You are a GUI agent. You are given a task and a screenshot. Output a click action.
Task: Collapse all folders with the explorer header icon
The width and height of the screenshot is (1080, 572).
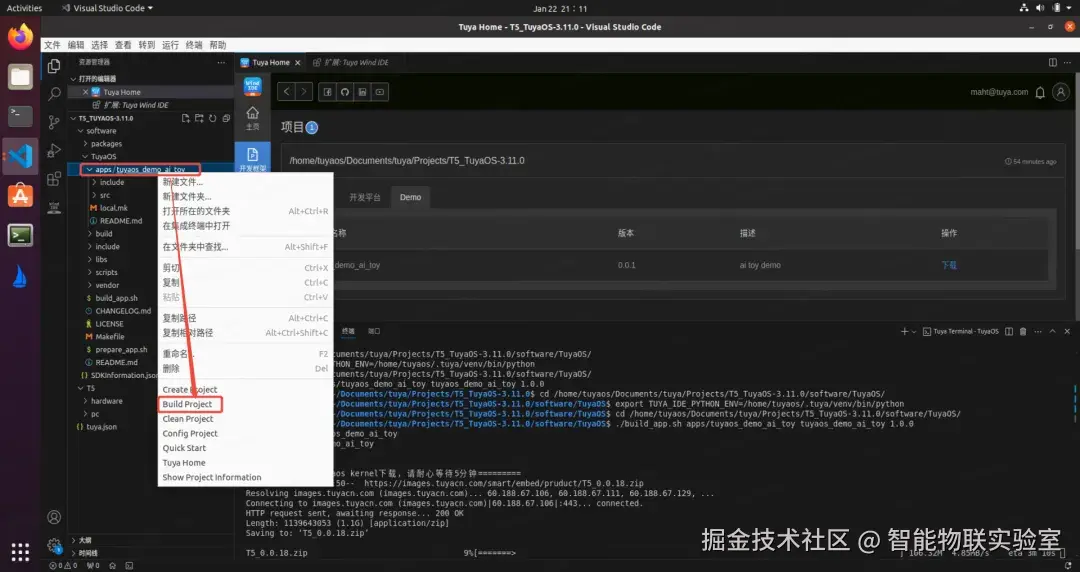tap(226, 119)
